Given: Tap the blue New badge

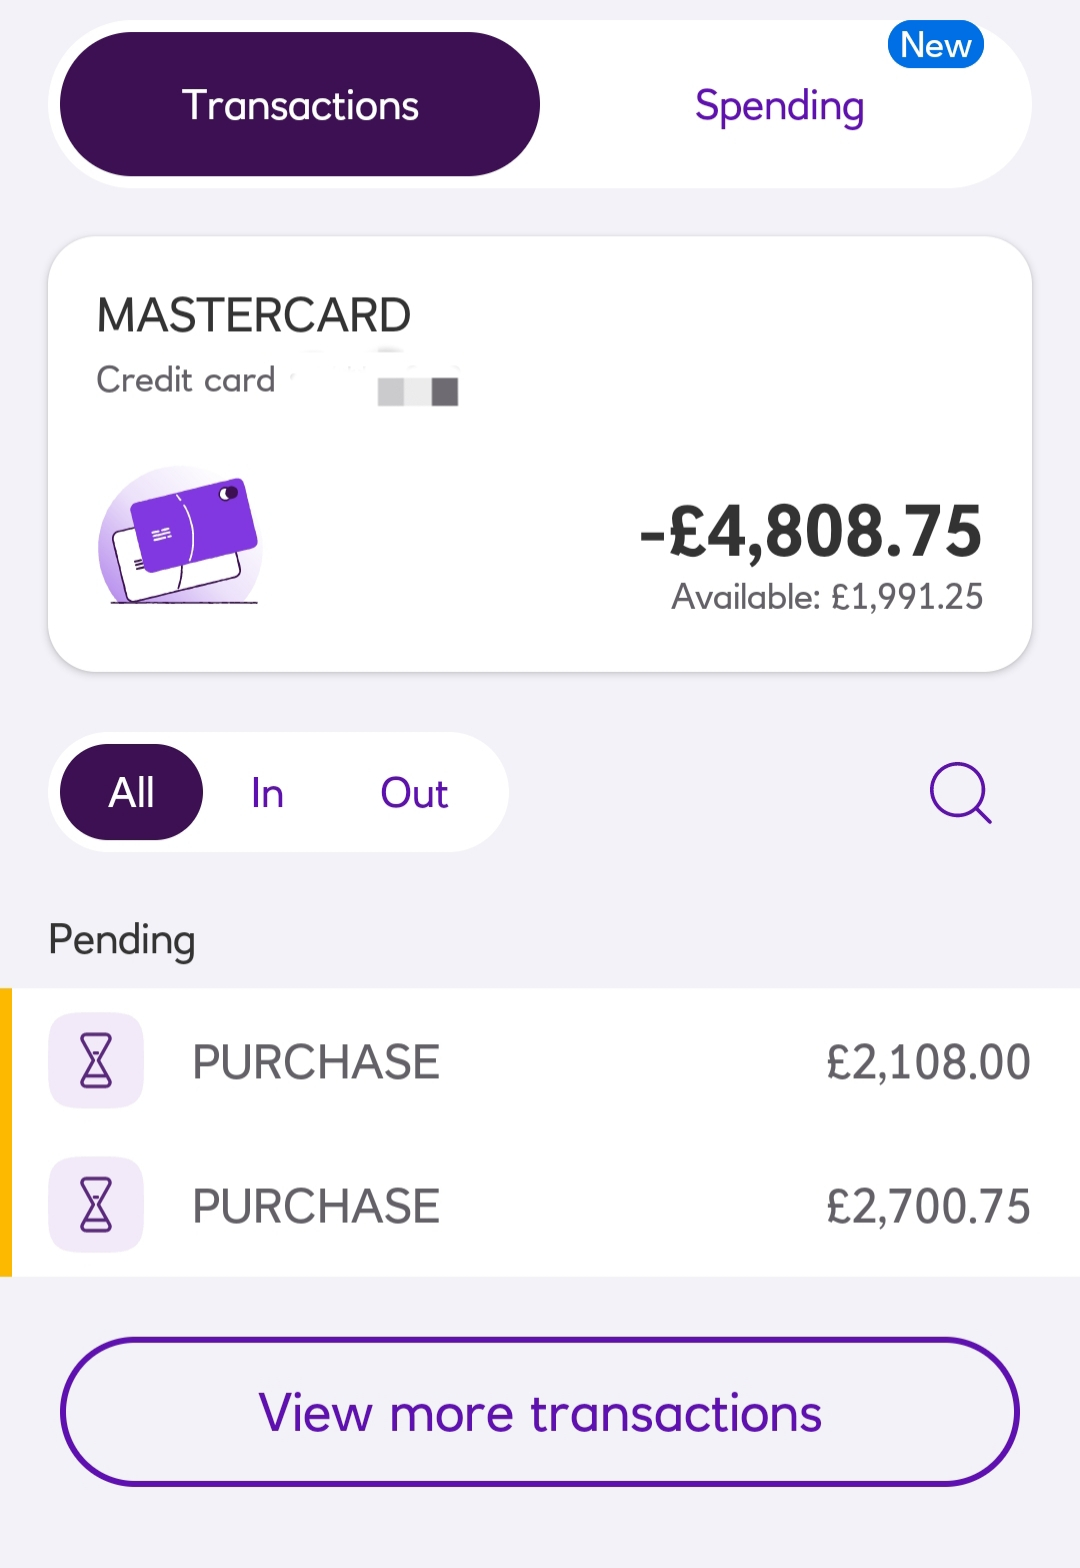Looking at the screenshot, I should pyautogui.click(x=935, y=45).
